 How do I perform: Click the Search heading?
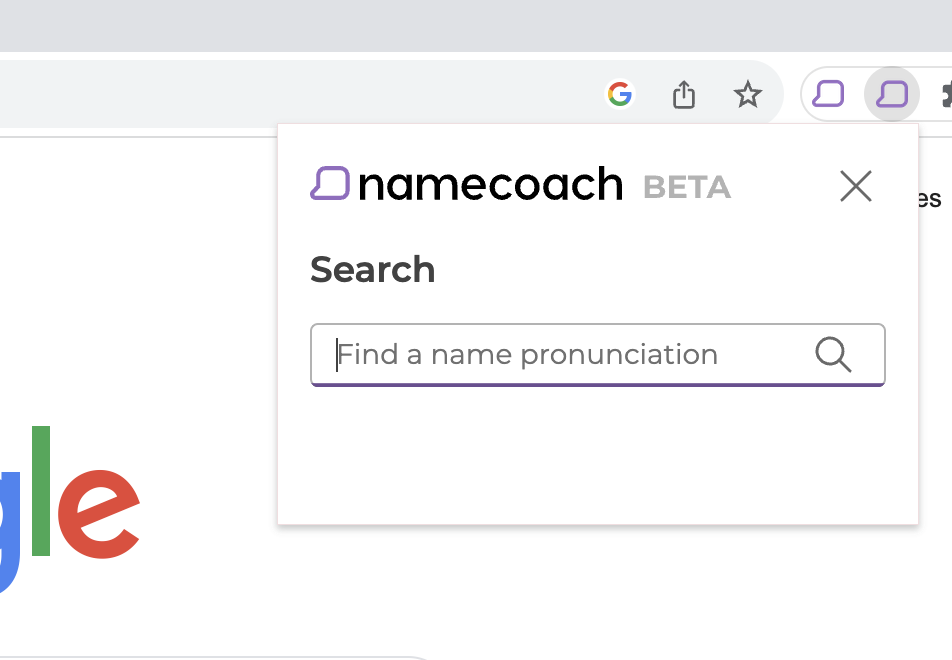[x=372, y=269]
